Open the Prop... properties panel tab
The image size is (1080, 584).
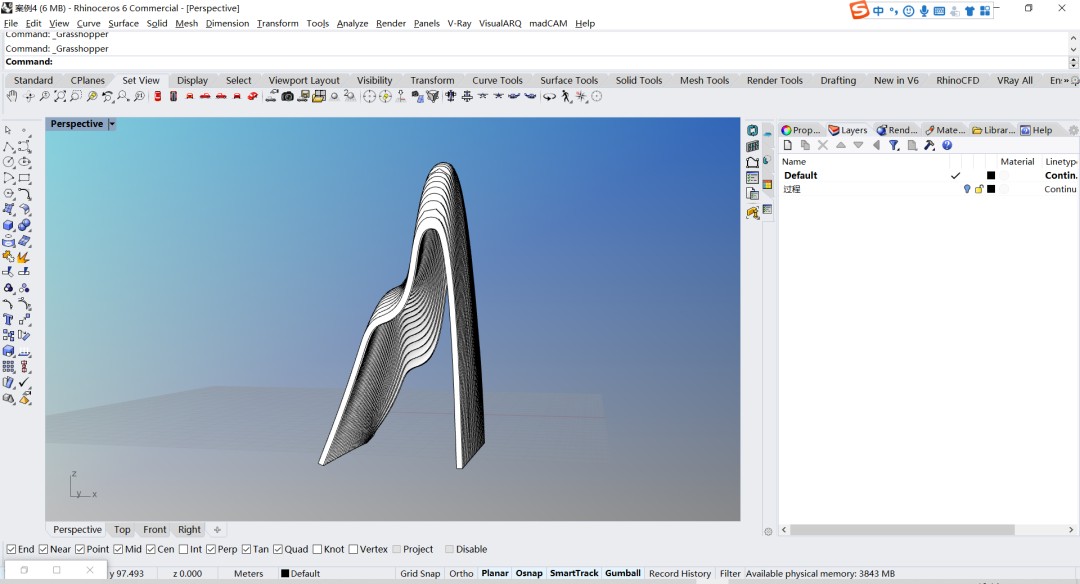(x=801, y=129)
